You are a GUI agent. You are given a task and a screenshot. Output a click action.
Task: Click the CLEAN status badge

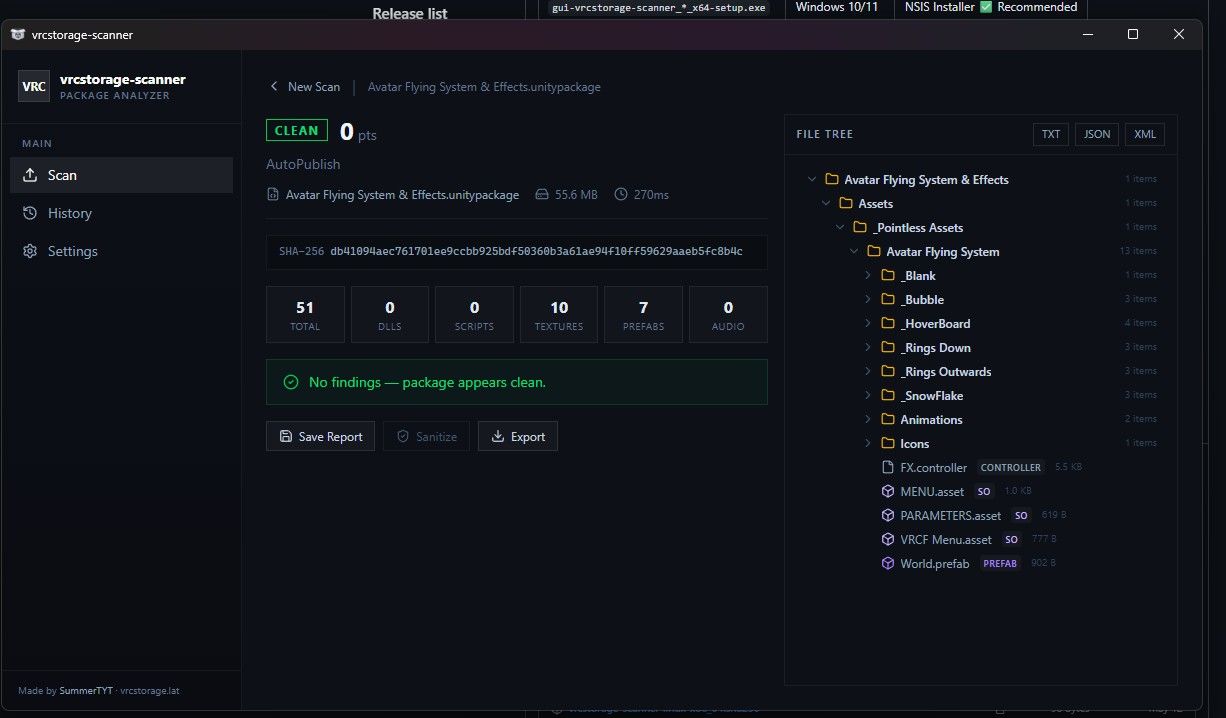click(x=297, y=131)
